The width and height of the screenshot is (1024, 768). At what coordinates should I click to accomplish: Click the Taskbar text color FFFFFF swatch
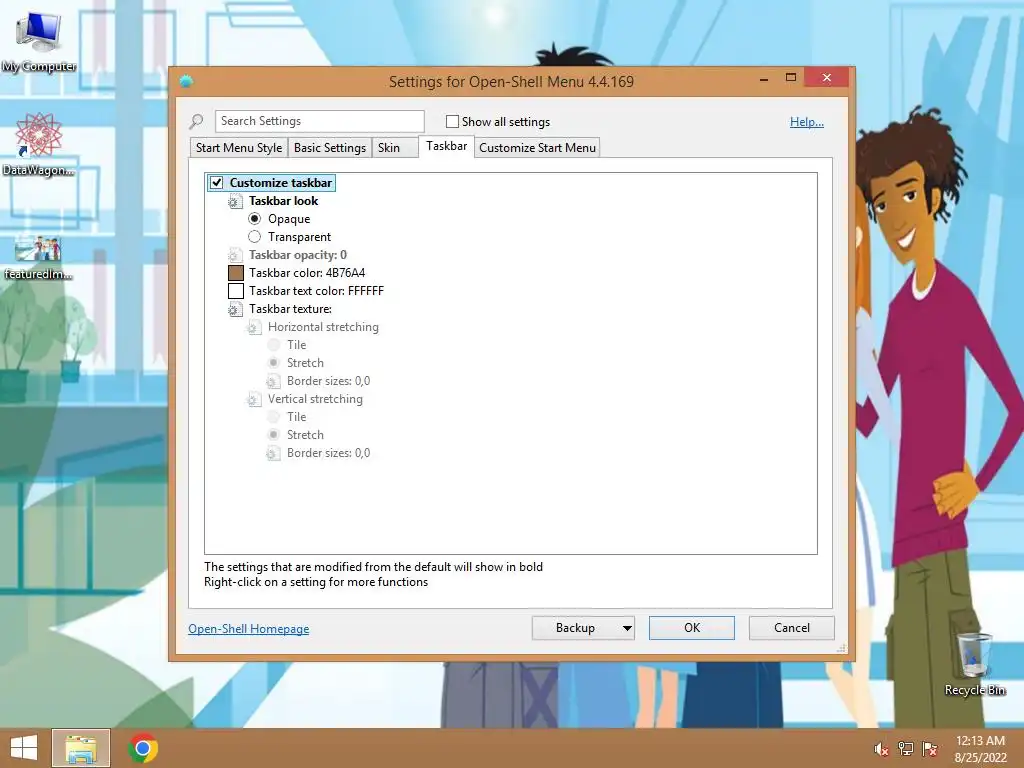236,291
